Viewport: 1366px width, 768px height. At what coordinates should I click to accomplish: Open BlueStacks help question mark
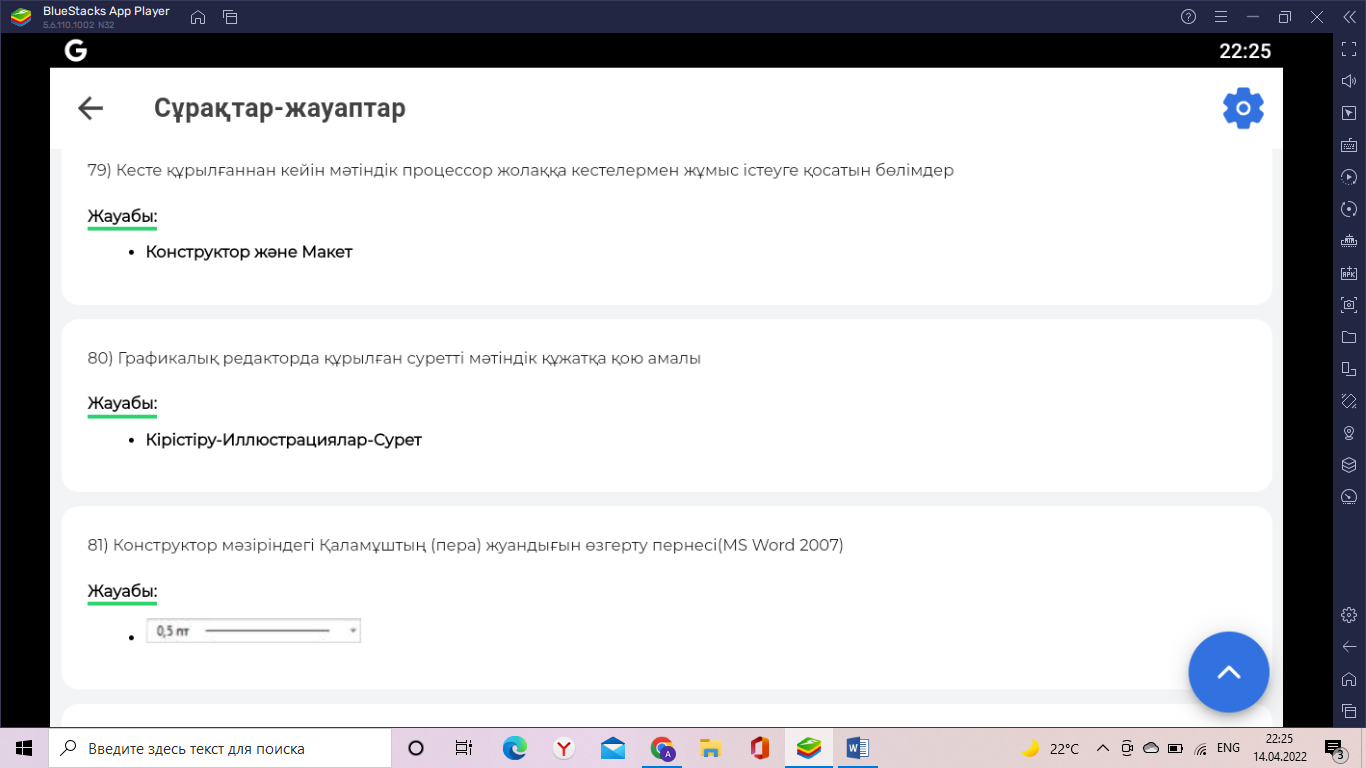click(1188, 17)
